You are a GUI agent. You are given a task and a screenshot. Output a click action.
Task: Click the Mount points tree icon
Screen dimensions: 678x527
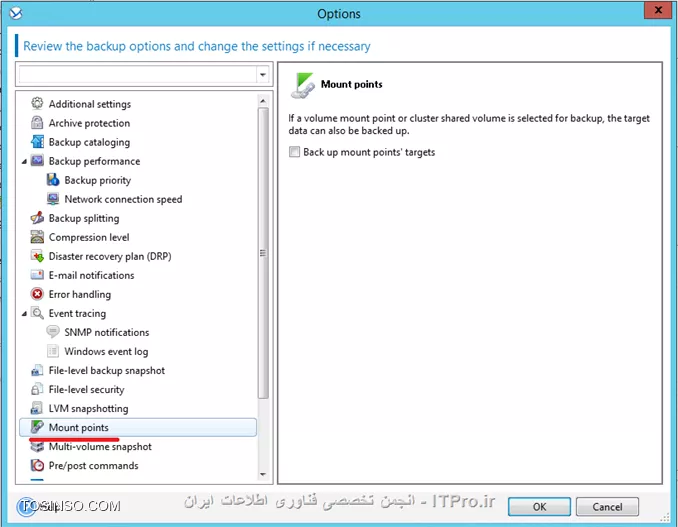pyautogui.click(x=37, y=427)
